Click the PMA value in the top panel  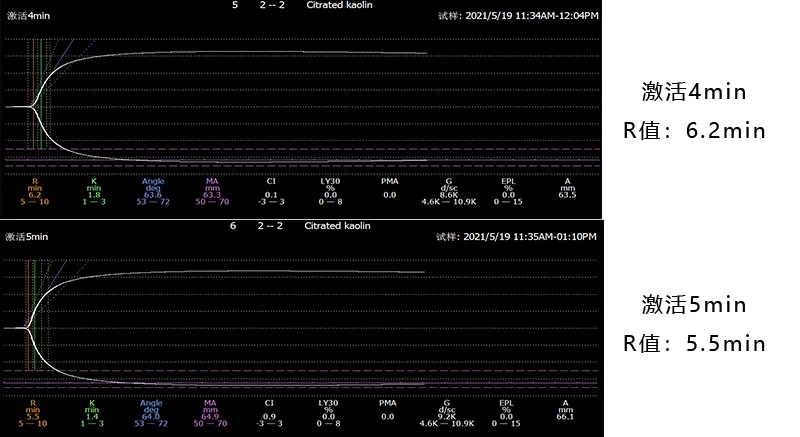pos(389,195)
